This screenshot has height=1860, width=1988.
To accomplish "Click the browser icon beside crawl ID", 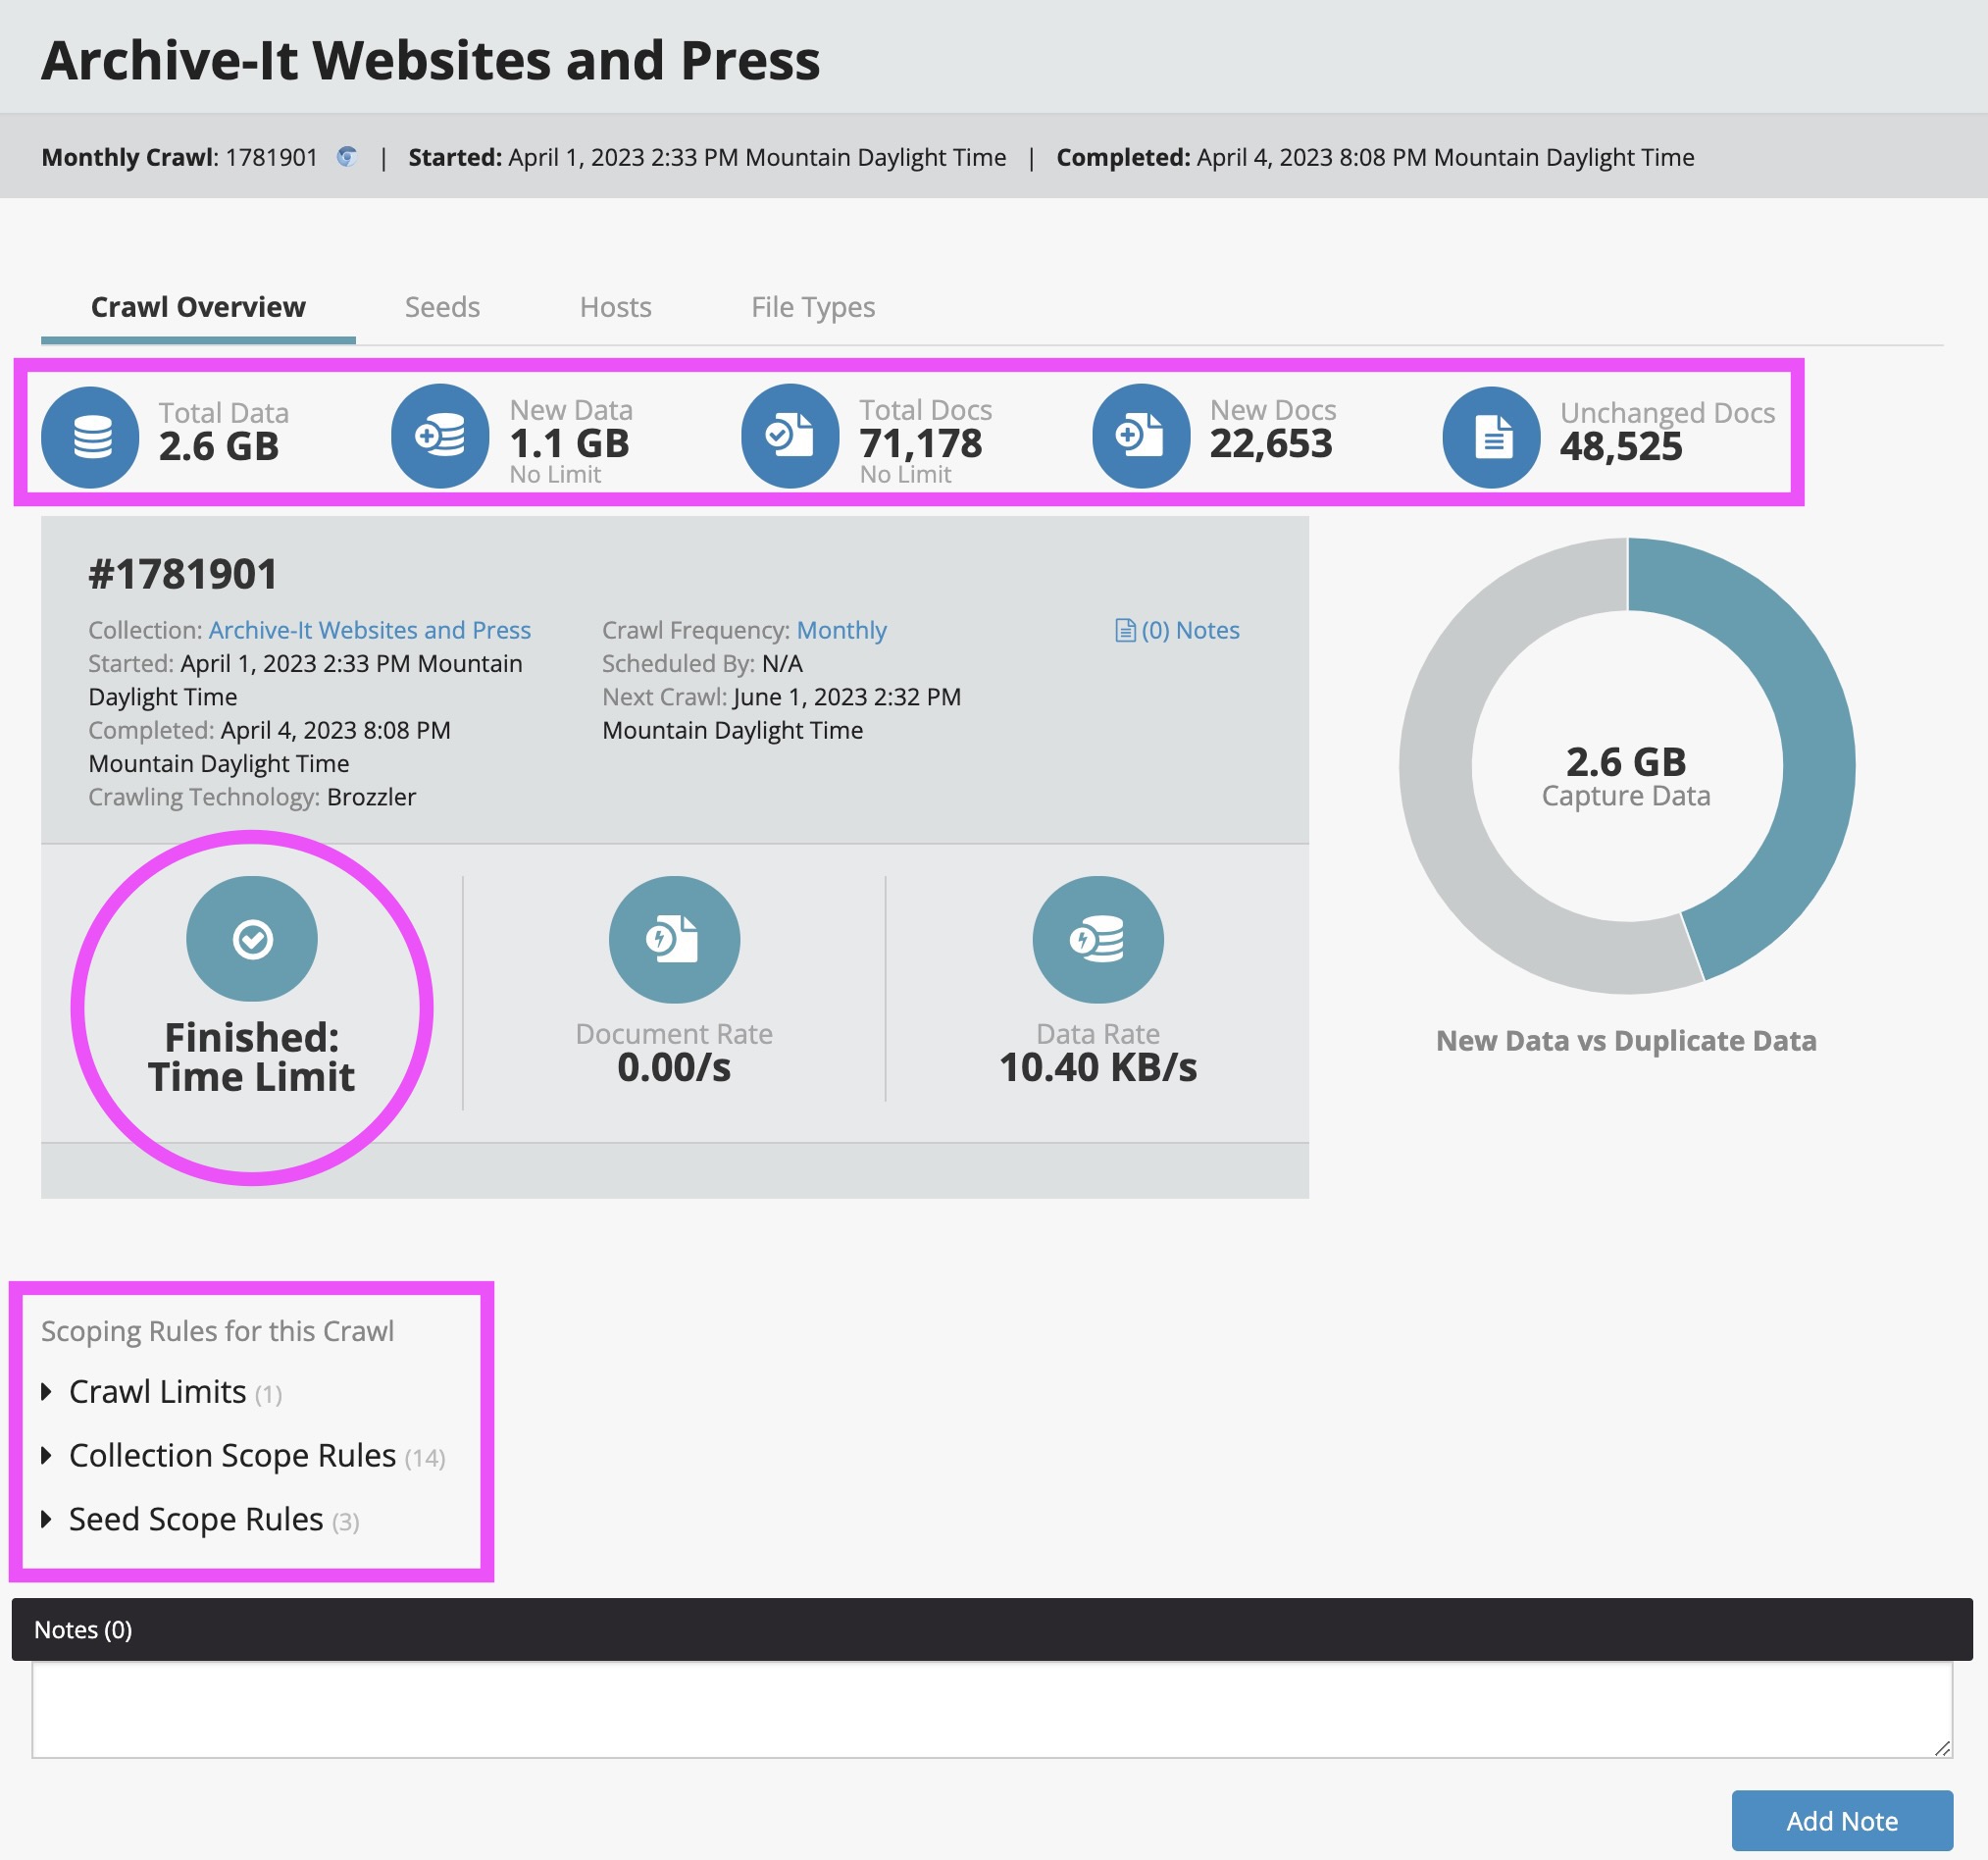I will 347,157.
